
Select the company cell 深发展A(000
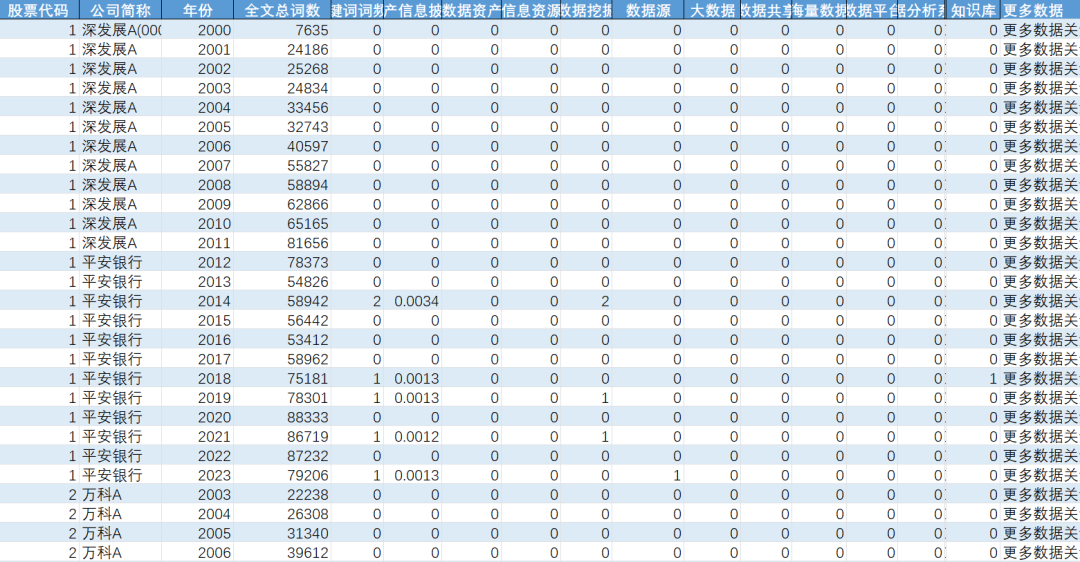coord(121,30)
